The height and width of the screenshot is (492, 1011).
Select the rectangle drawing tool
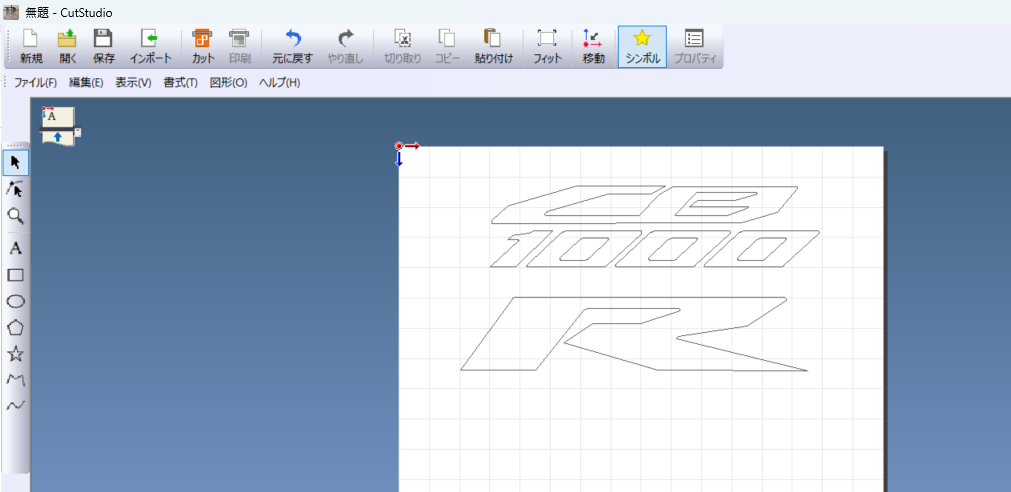click(x=15, y=275)
